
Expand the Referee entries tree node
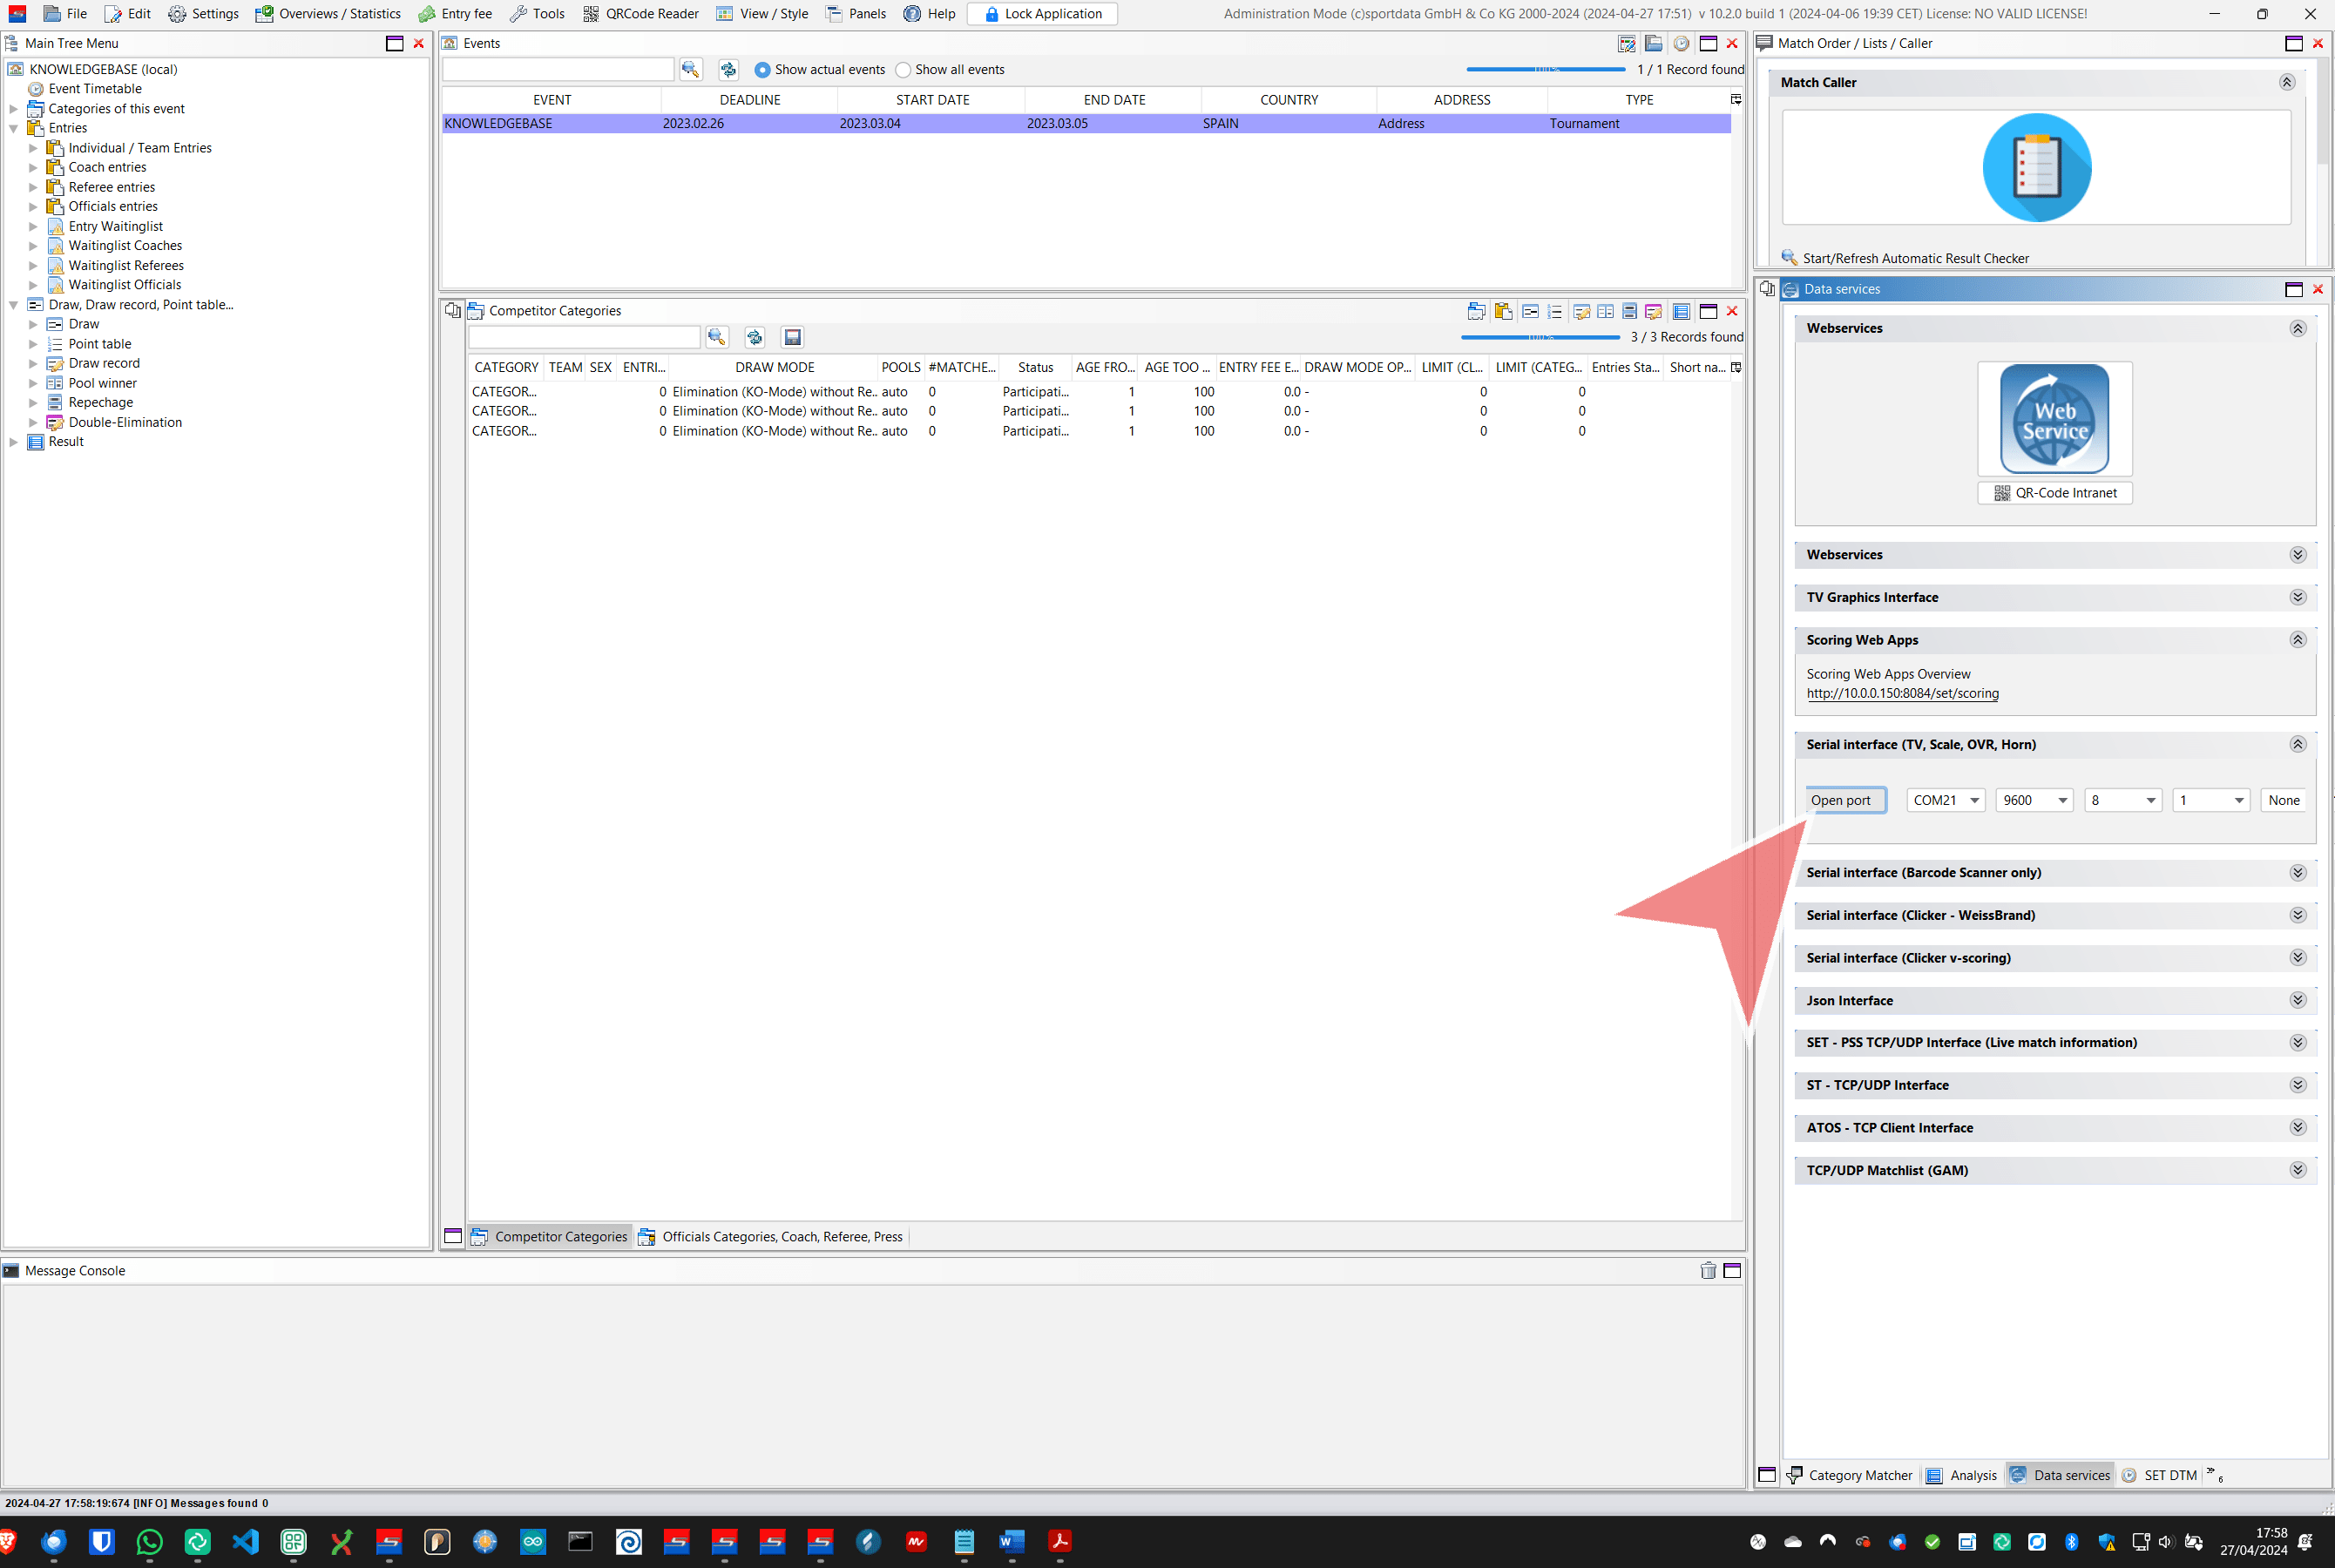[x=33, y=187]
